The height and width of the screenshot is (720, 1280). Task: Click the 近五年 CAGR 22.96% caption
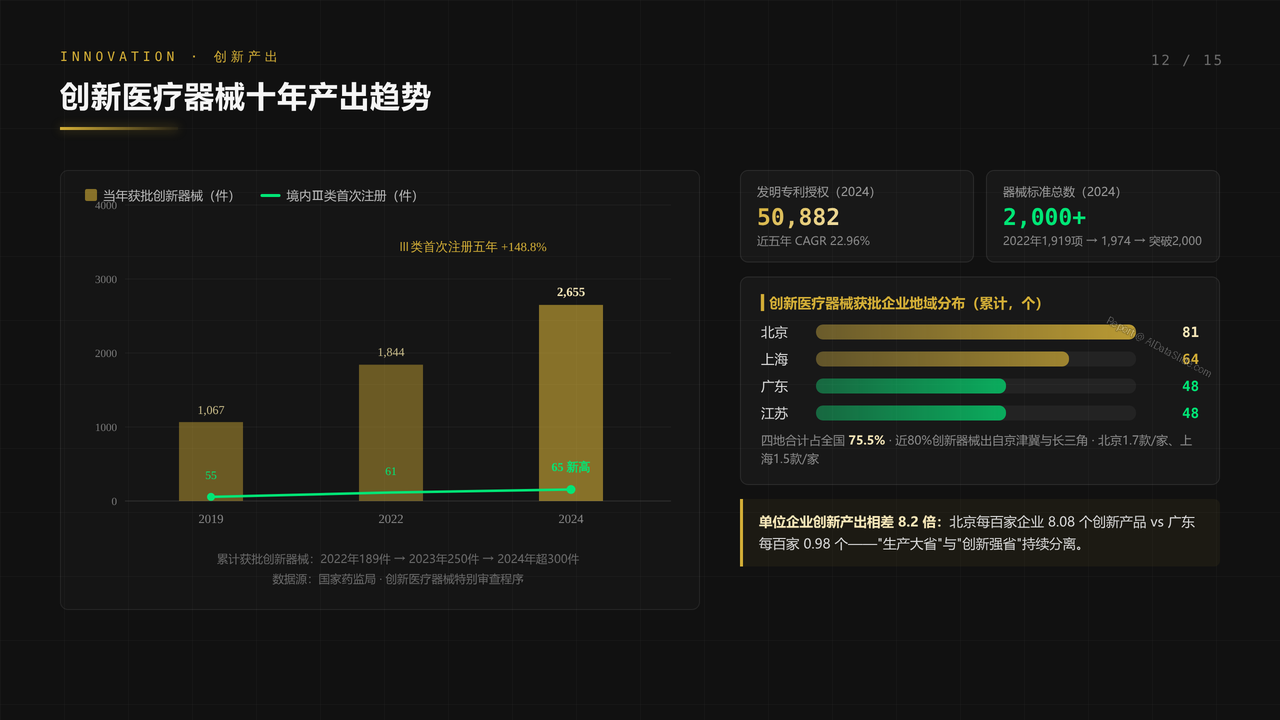pyautogui.click(x=813, y=241)
